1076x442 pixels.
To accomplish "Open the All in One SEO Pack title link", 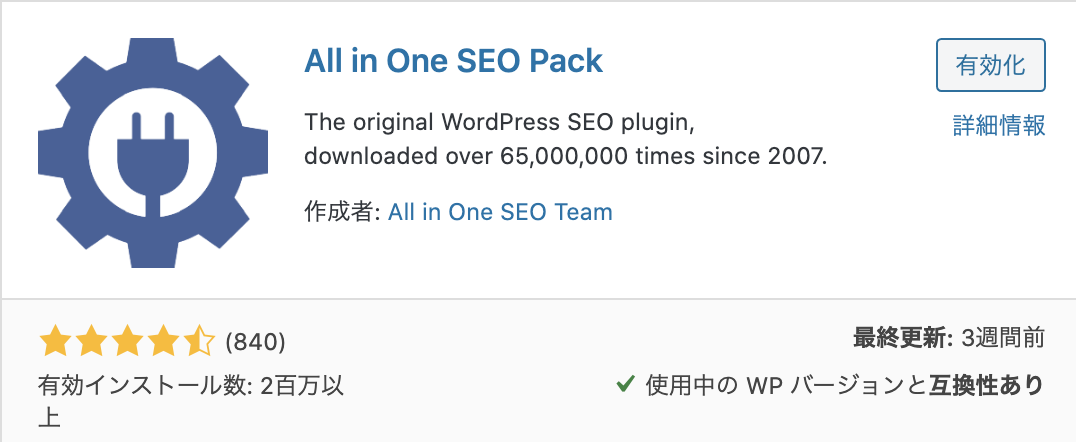I will 454,61.
